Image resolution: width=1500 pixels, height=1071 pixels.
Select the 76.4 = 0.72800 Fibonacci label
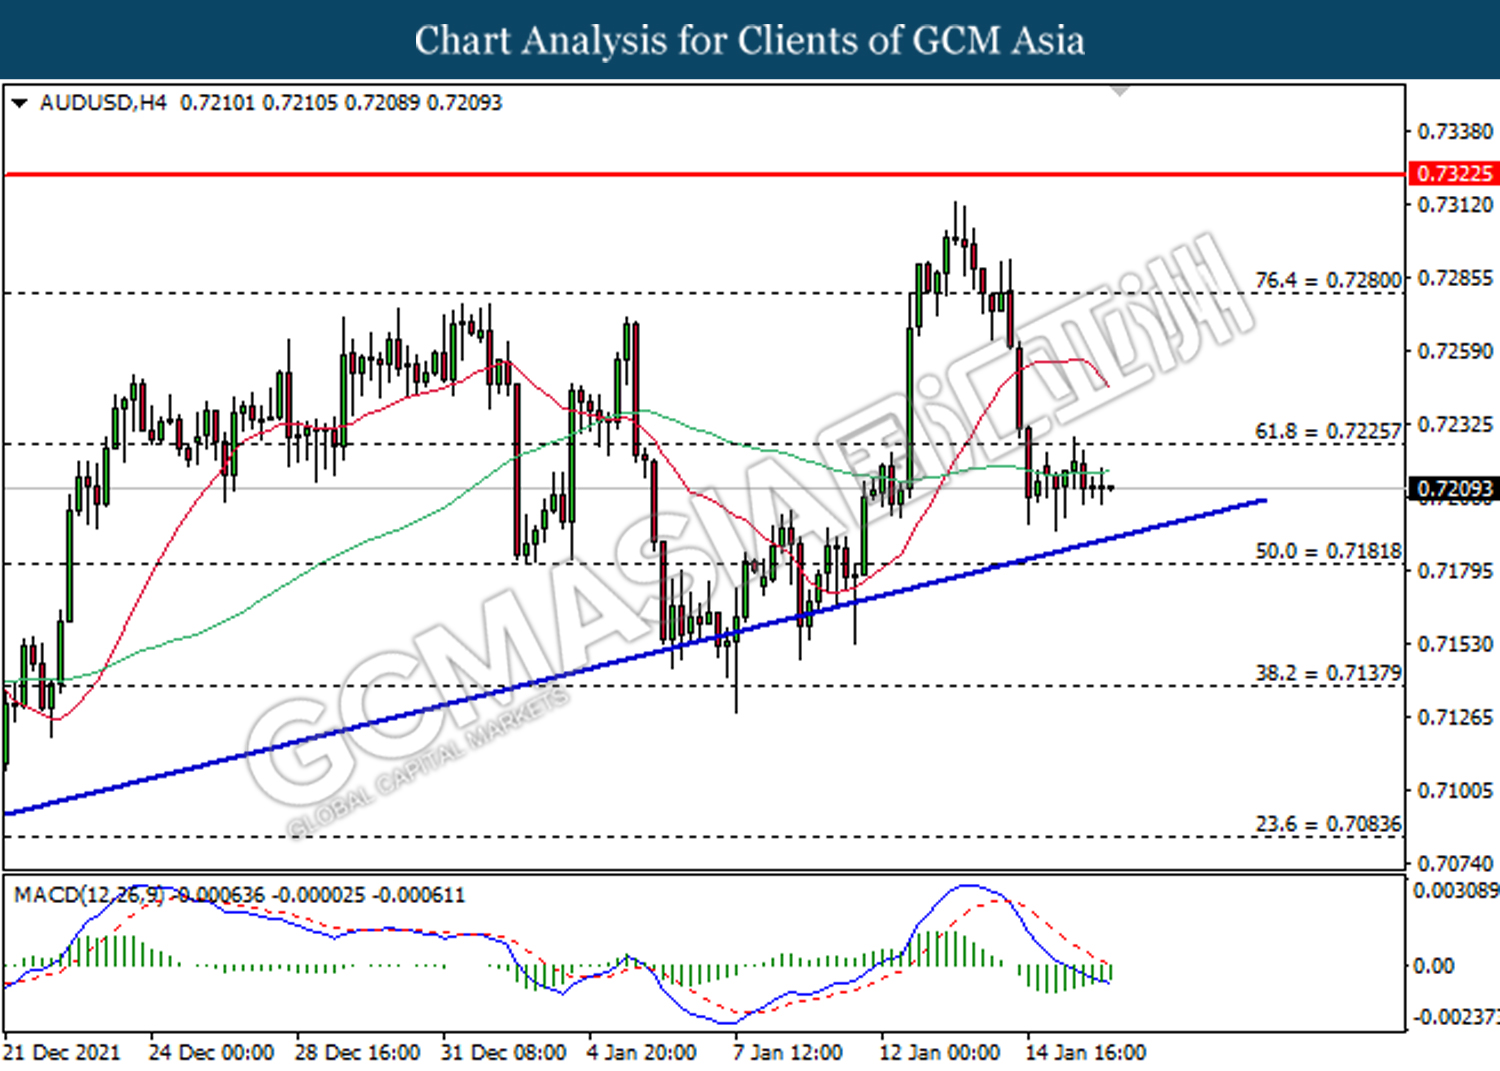pyautogui.click(x=1328, y=280)
